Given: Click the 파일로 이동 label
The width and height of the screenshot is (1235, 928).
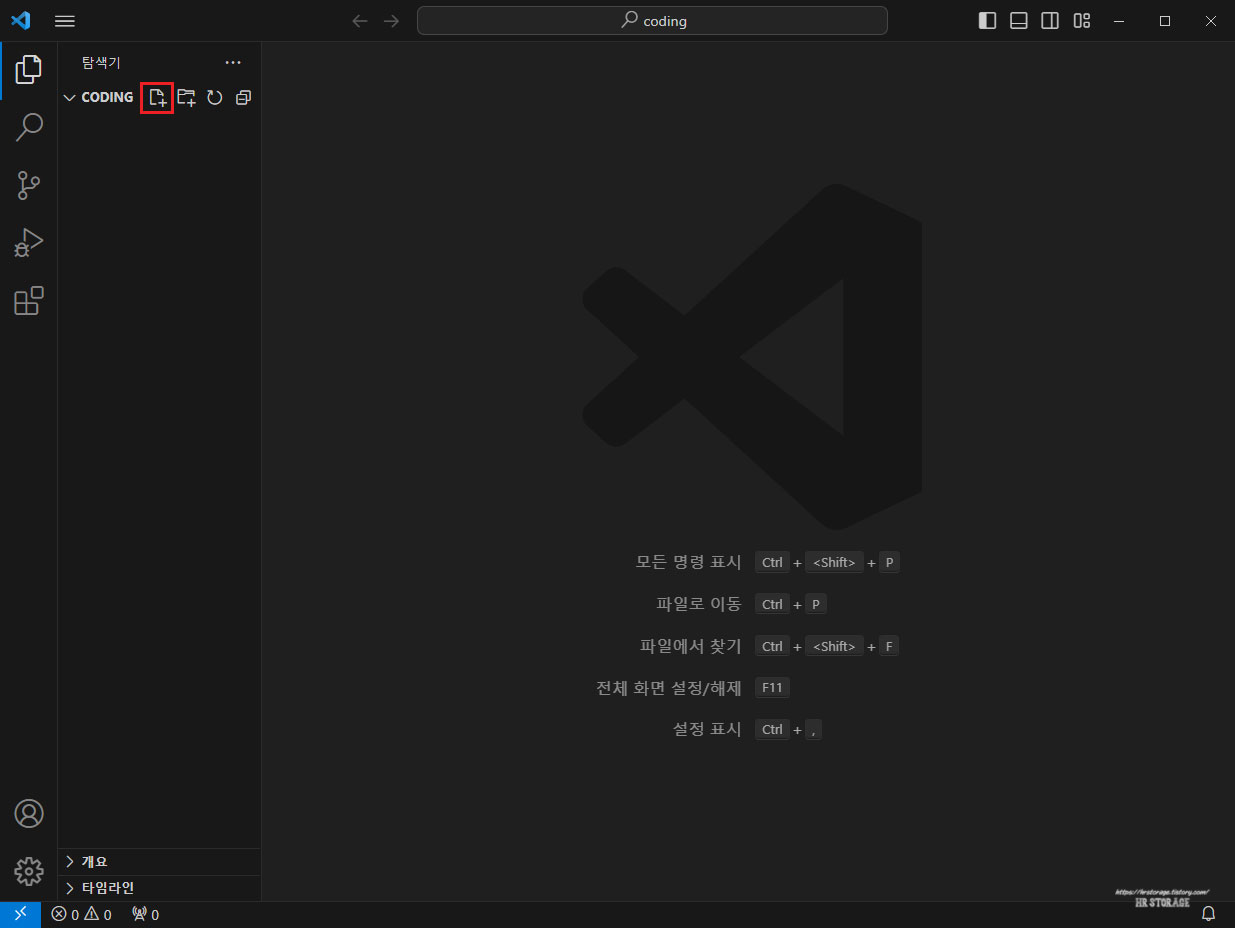Looking at the screenshot, I should click(699, 604).
